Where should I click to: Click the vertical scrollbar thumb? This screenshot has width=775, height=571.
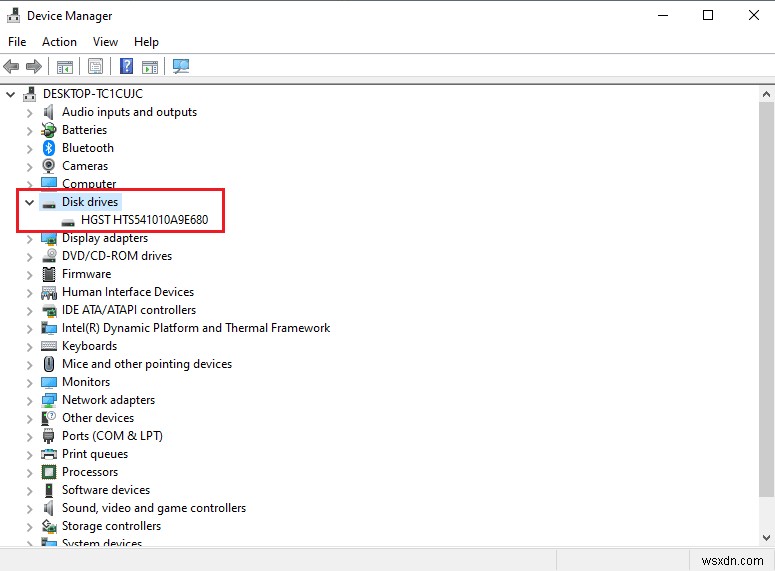(x=766, y=300)
